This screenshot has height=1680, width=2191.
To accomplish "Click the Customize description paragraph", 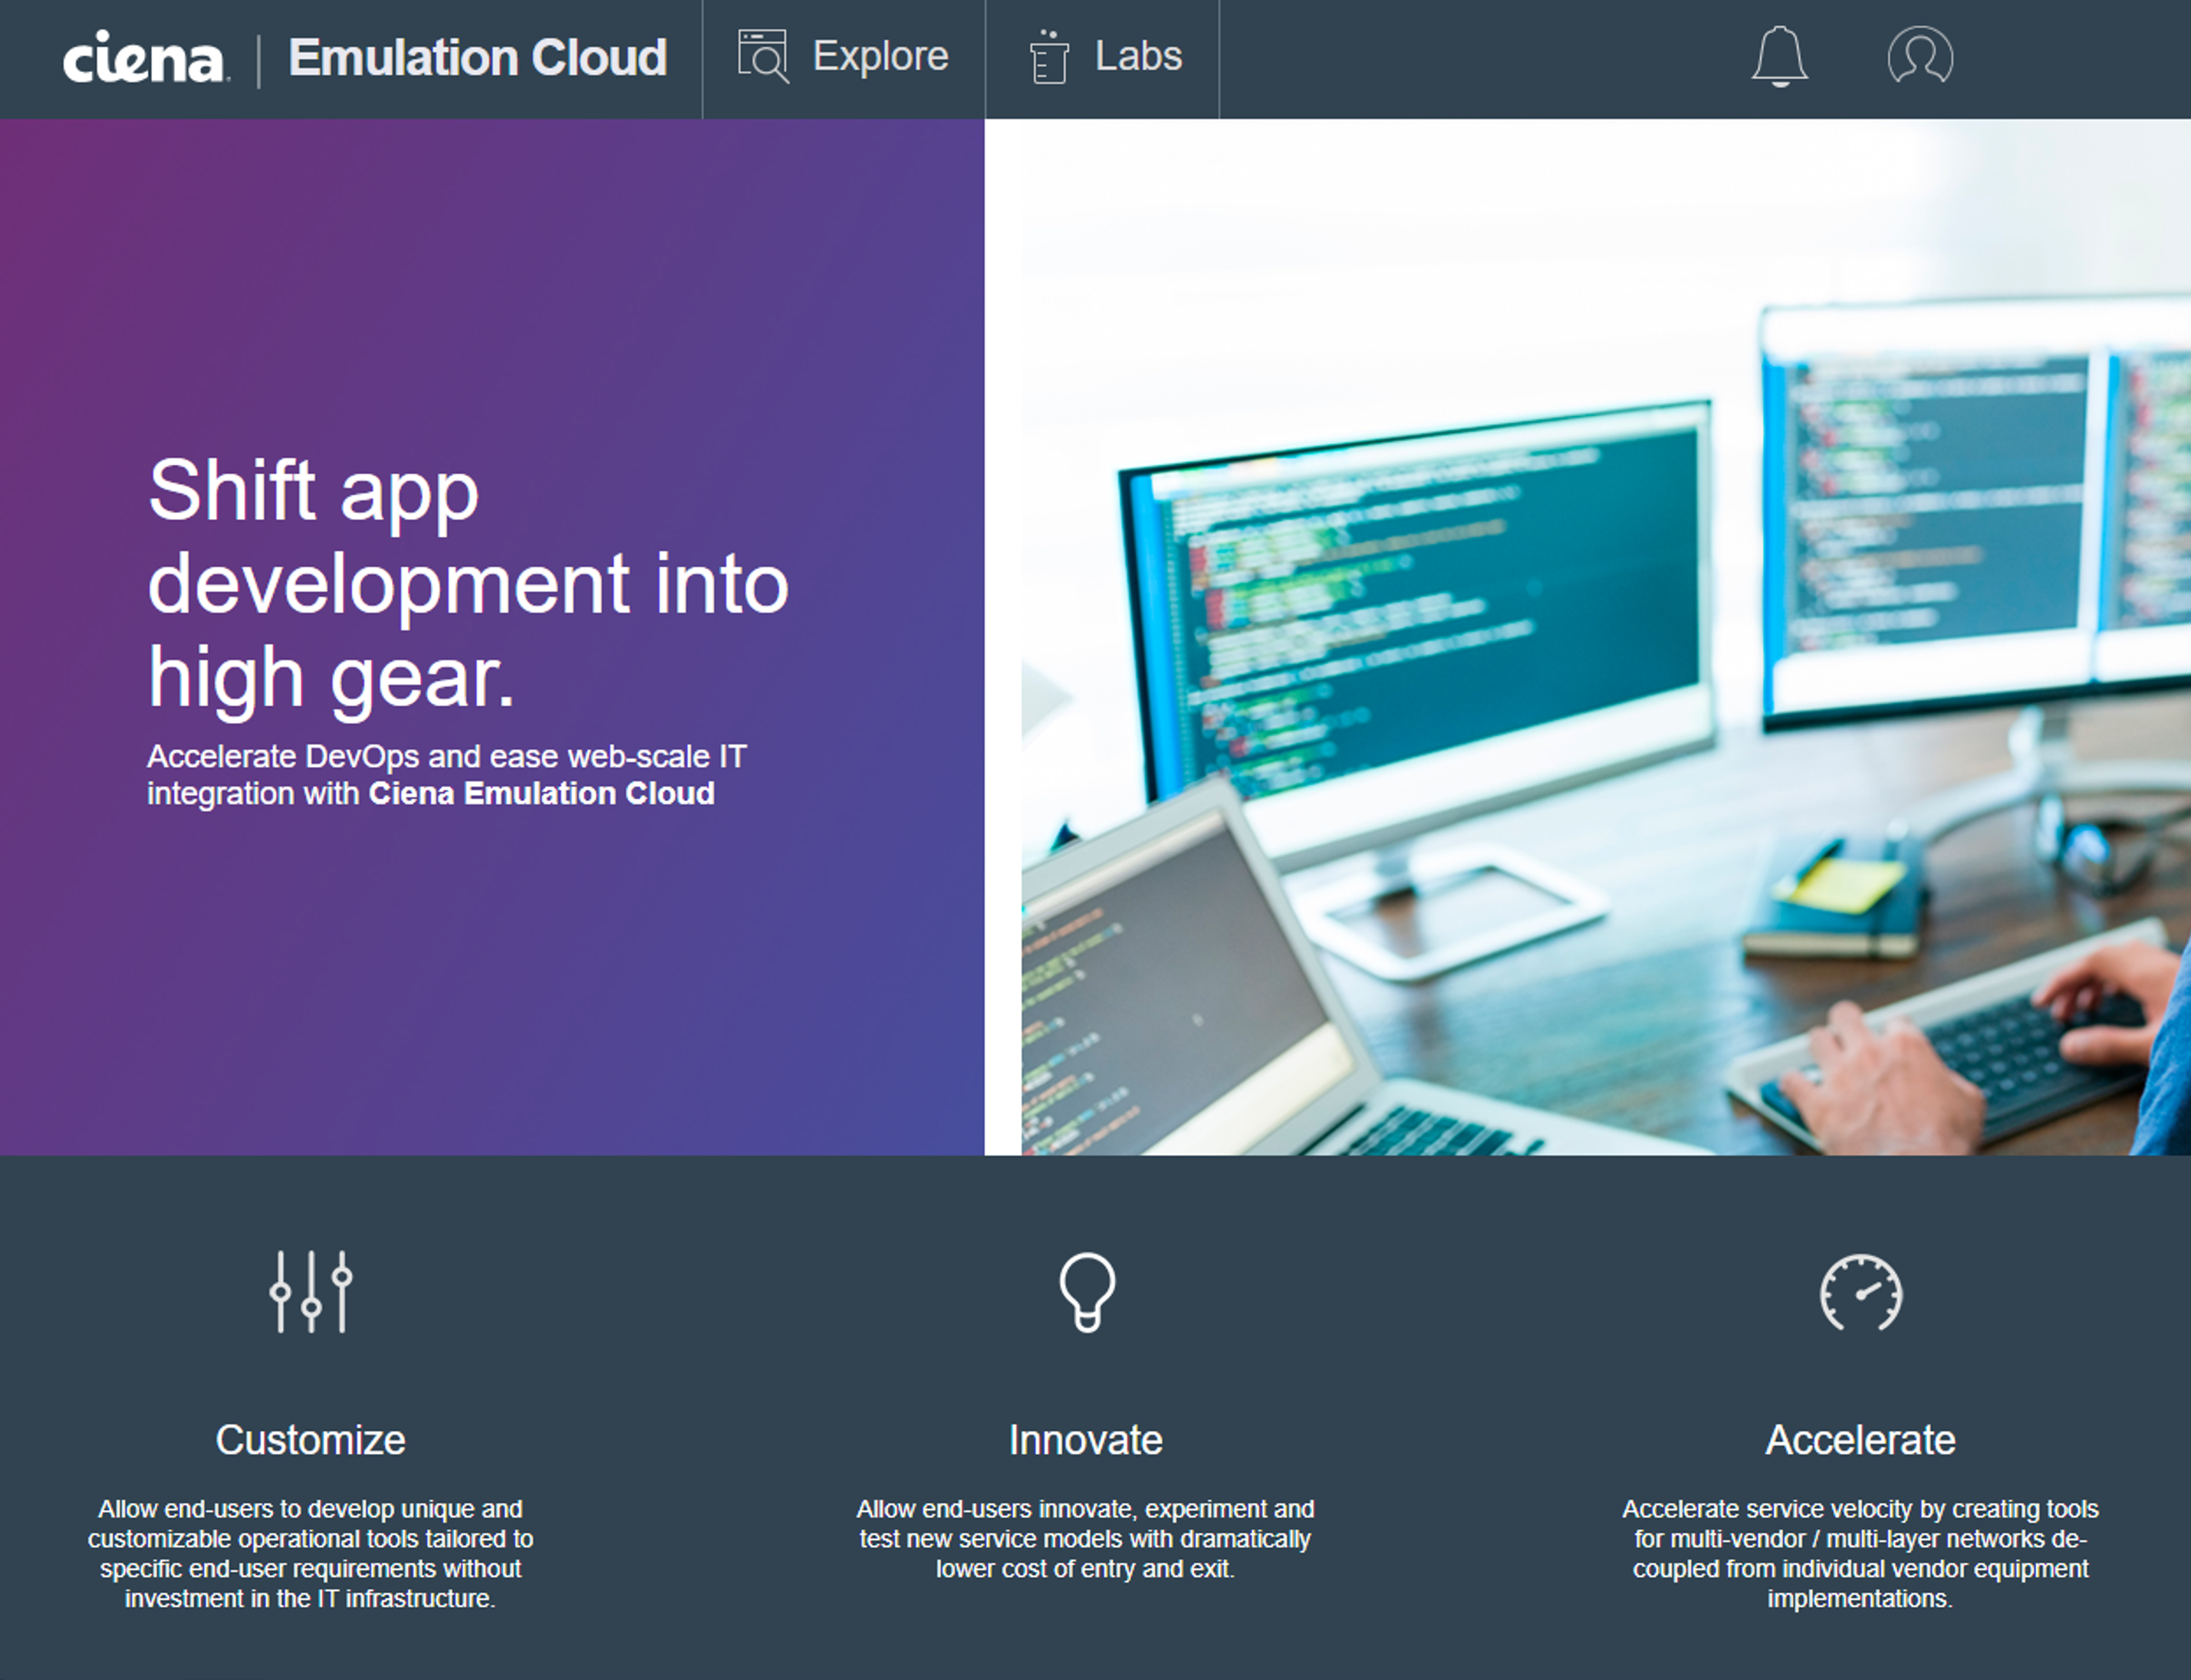I will coord(311,1553).
